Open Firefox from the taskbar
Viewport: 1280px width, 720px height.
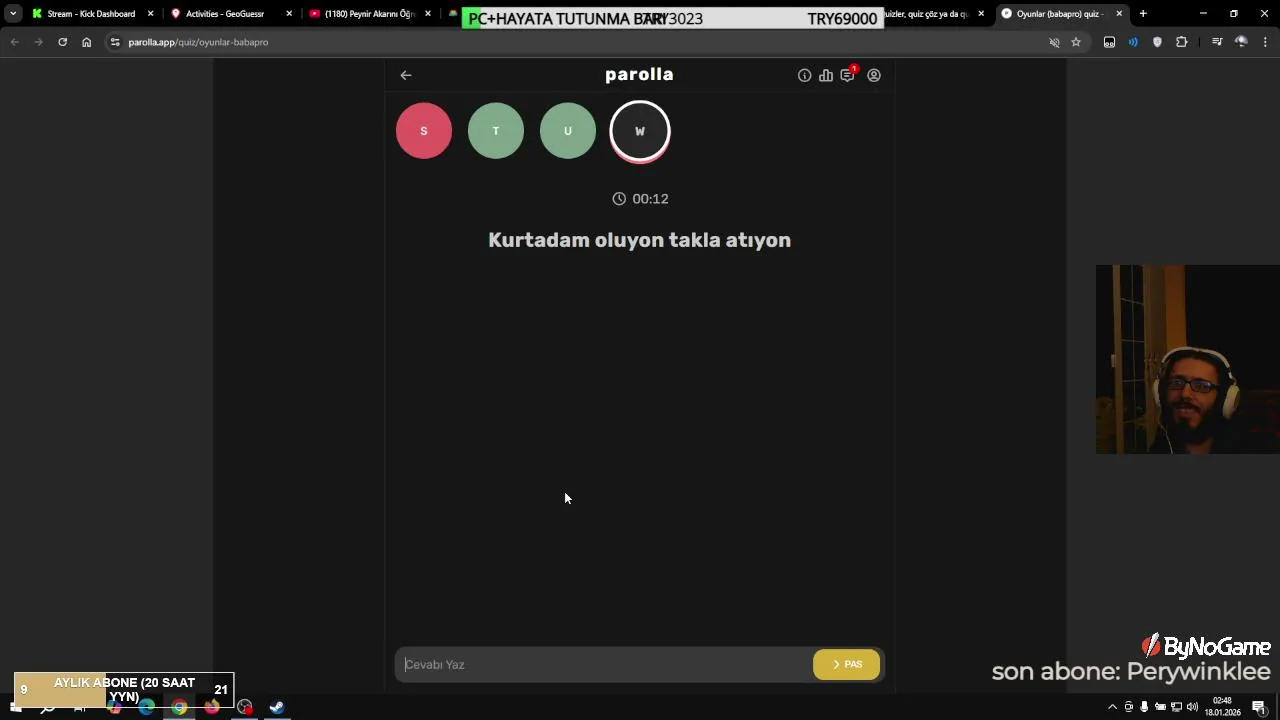(x=212, y=707)
